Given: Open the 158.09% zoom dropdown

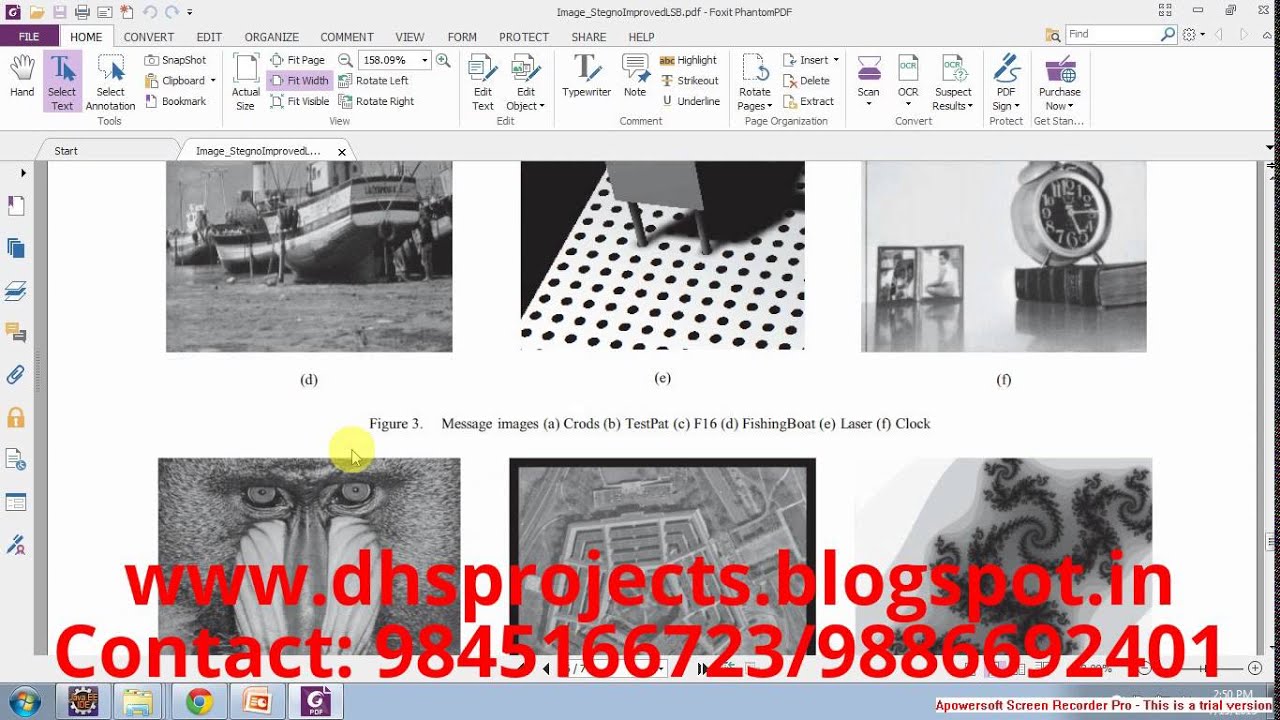Looking at the screenshot, I should 425,60.
